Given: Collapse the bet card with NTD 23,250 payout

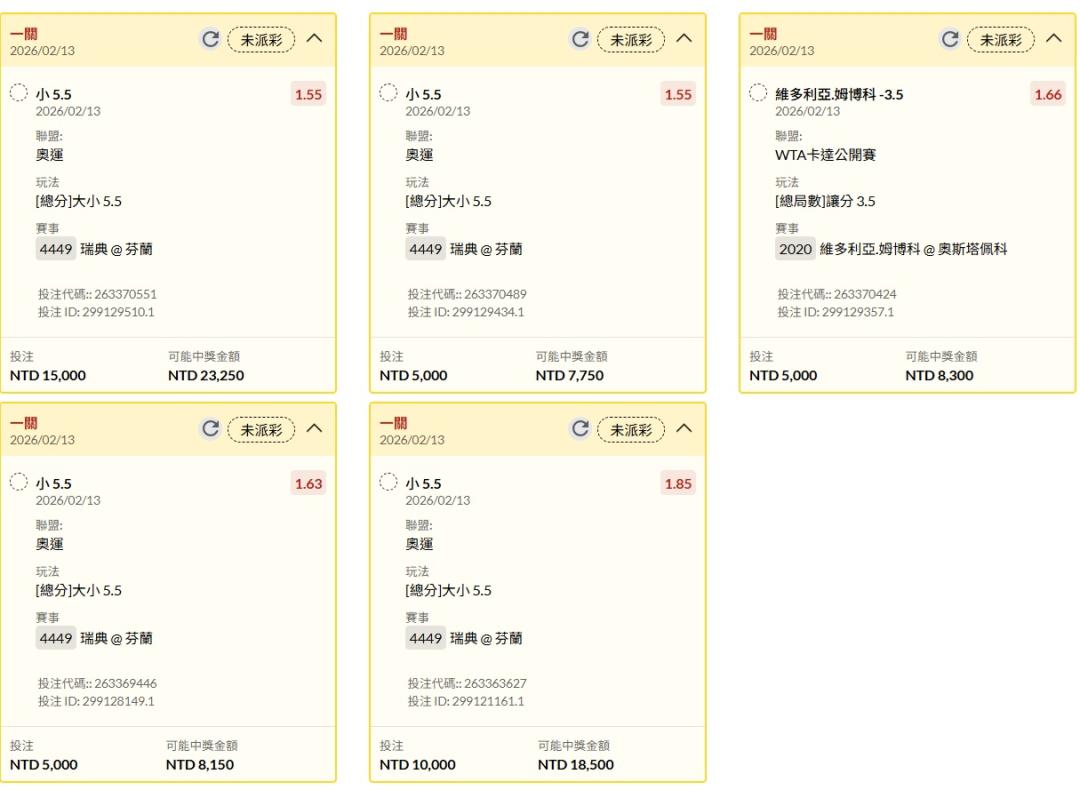Looking at the screenshot, I should tap(314, 39).
